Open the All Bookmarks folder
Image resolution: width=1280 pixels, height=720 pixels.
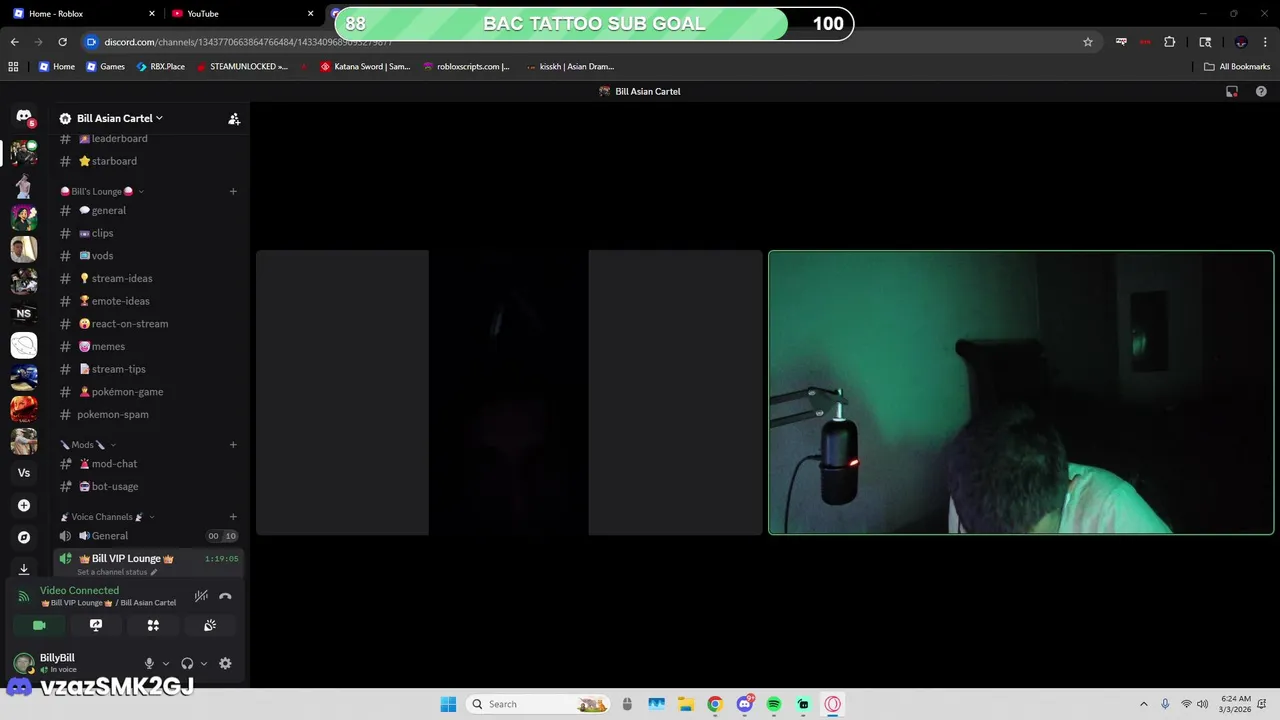(1237, 67)
